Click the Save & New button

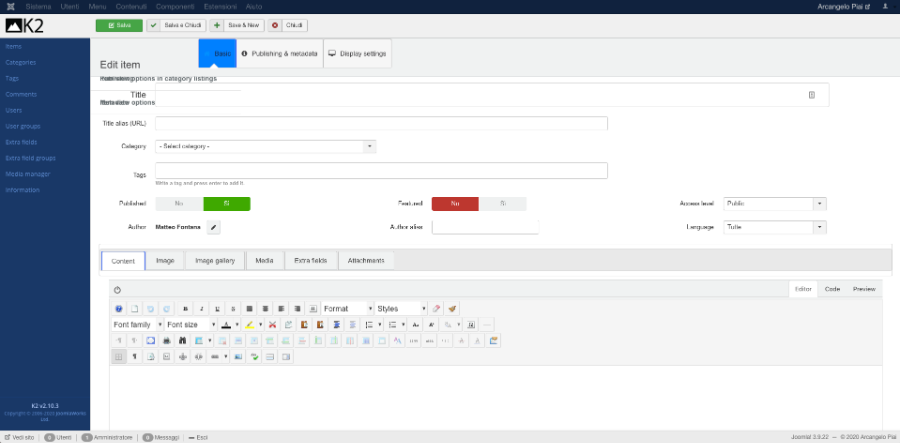(x=237, y=25)
